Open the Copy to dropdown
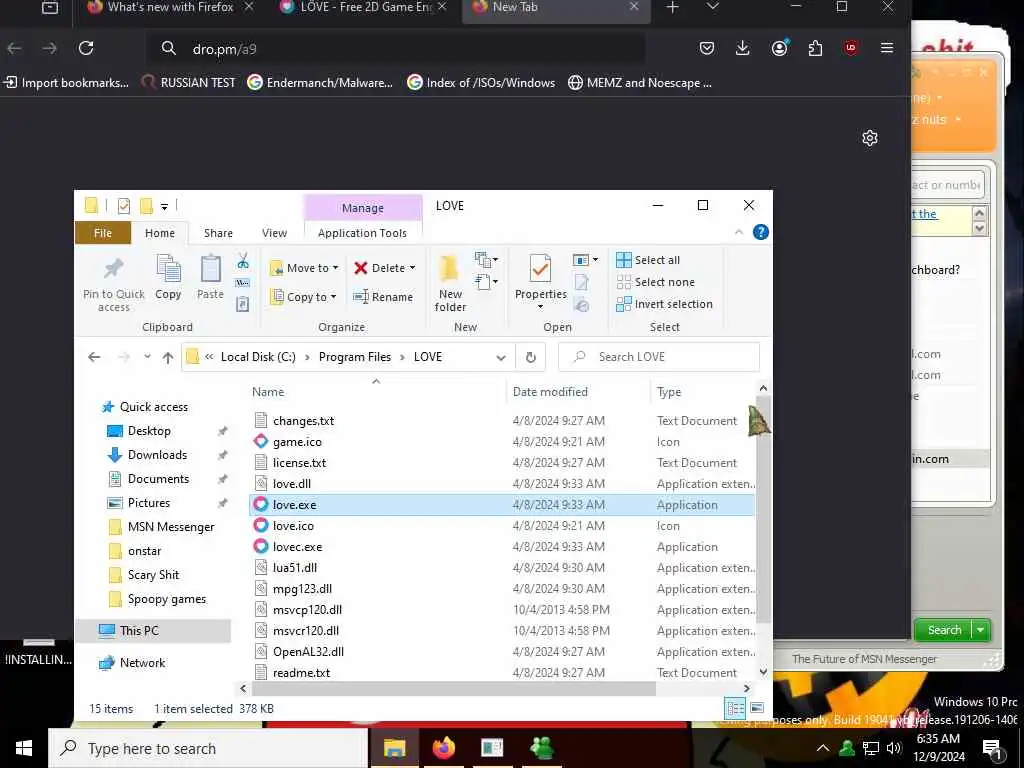 [304, 297]
